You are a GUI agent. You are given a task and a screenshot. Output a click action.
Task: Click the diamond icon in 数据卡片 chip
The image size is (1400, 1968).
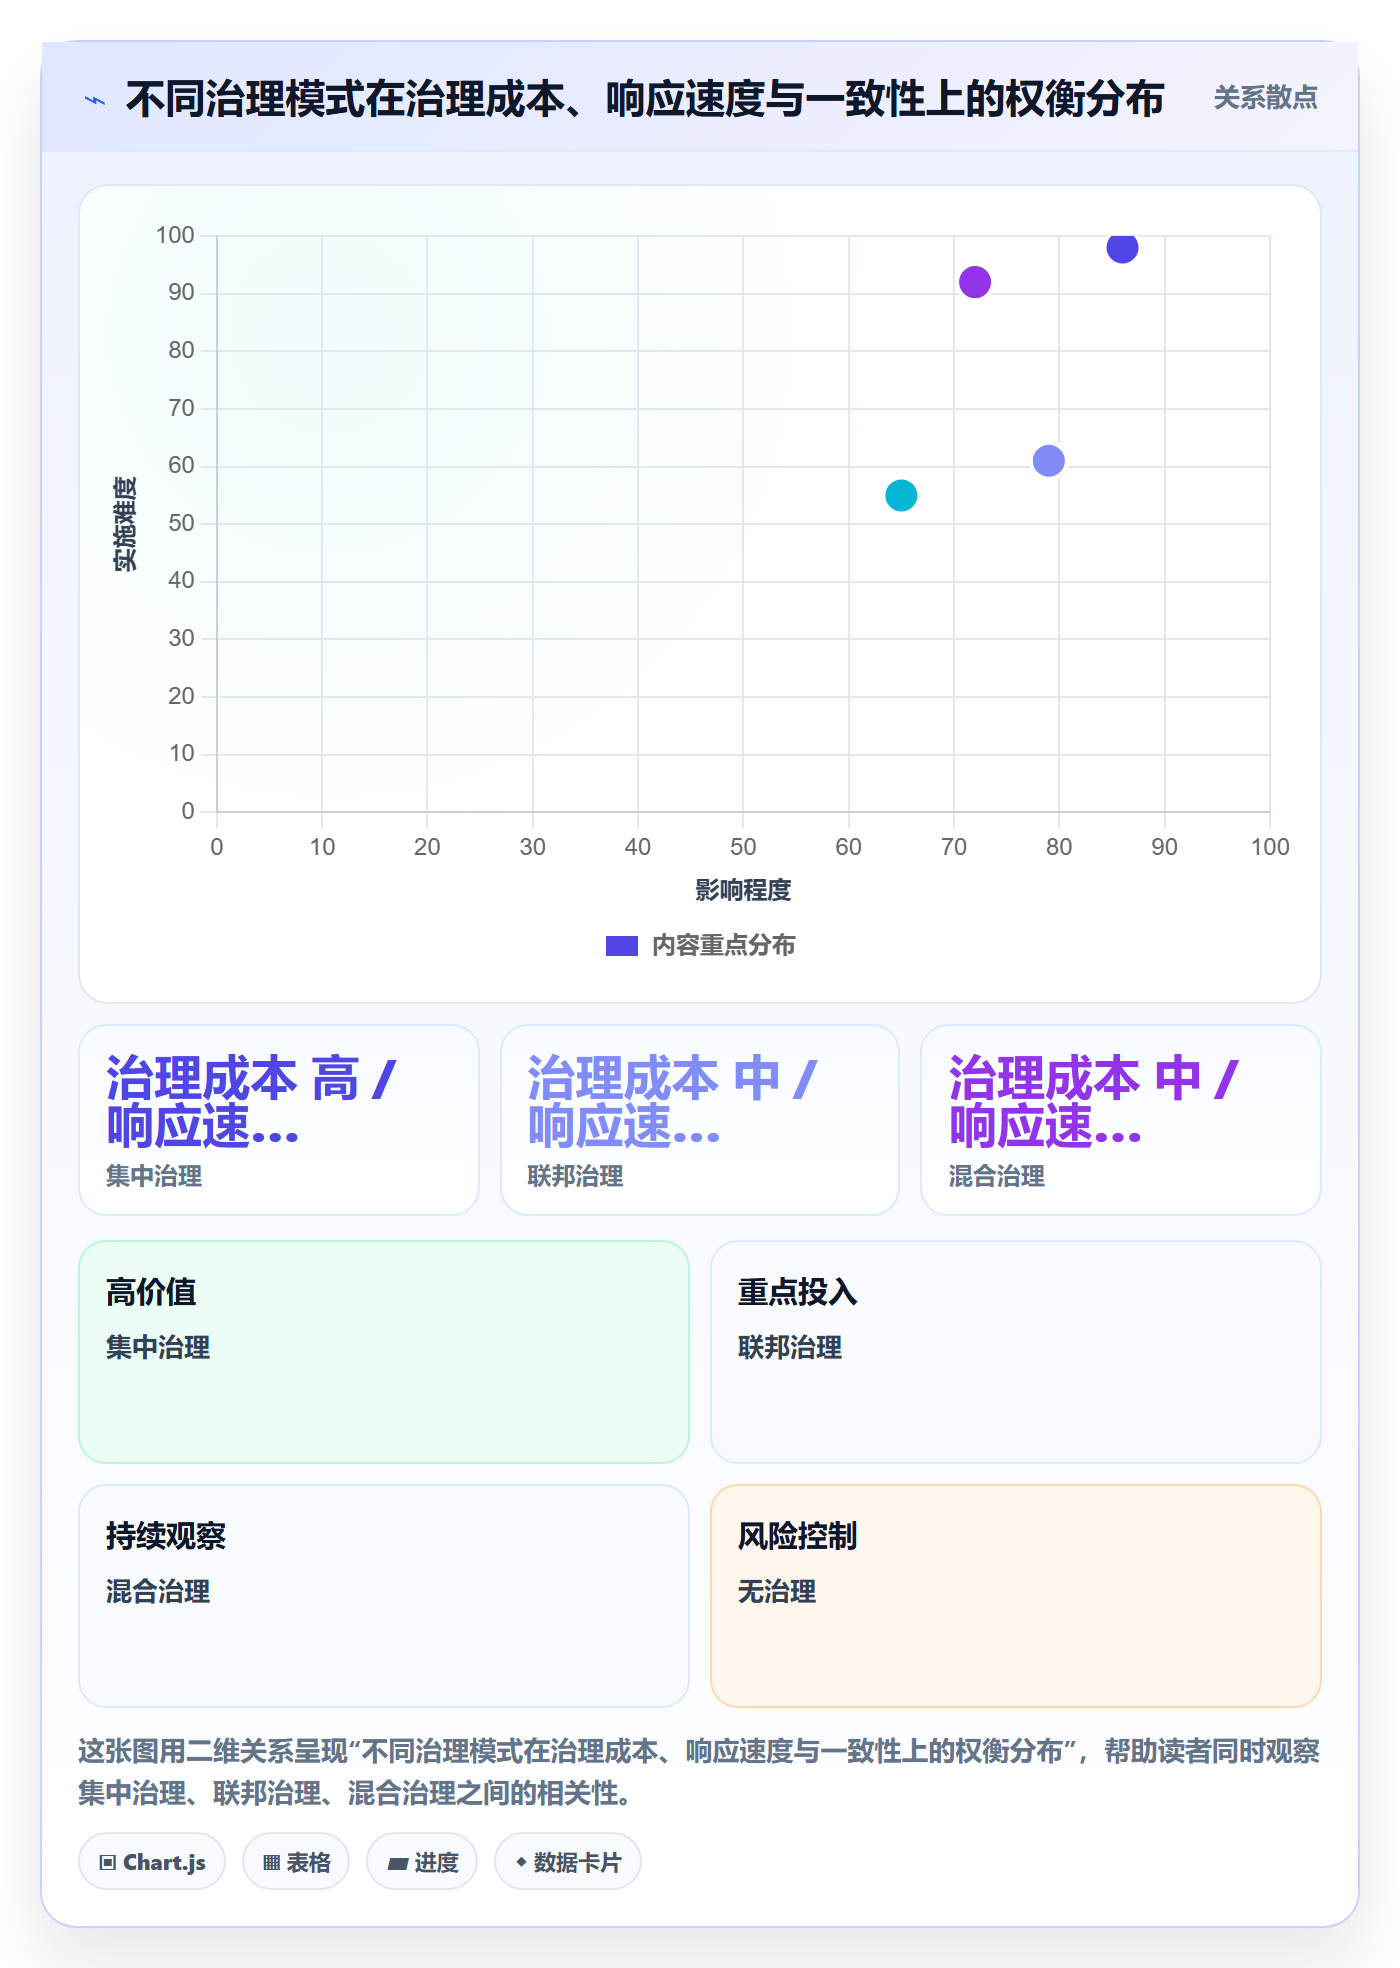(x=521, y=1862)
